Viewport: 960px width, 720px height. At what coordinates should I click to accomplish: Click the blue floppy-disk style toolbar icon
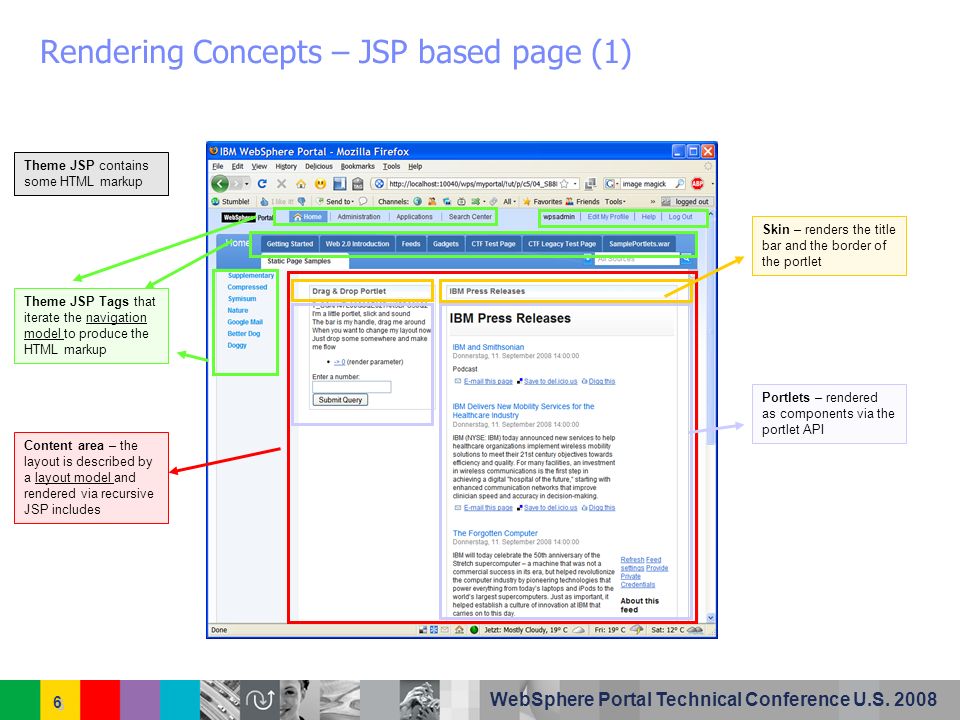(340, 184)
